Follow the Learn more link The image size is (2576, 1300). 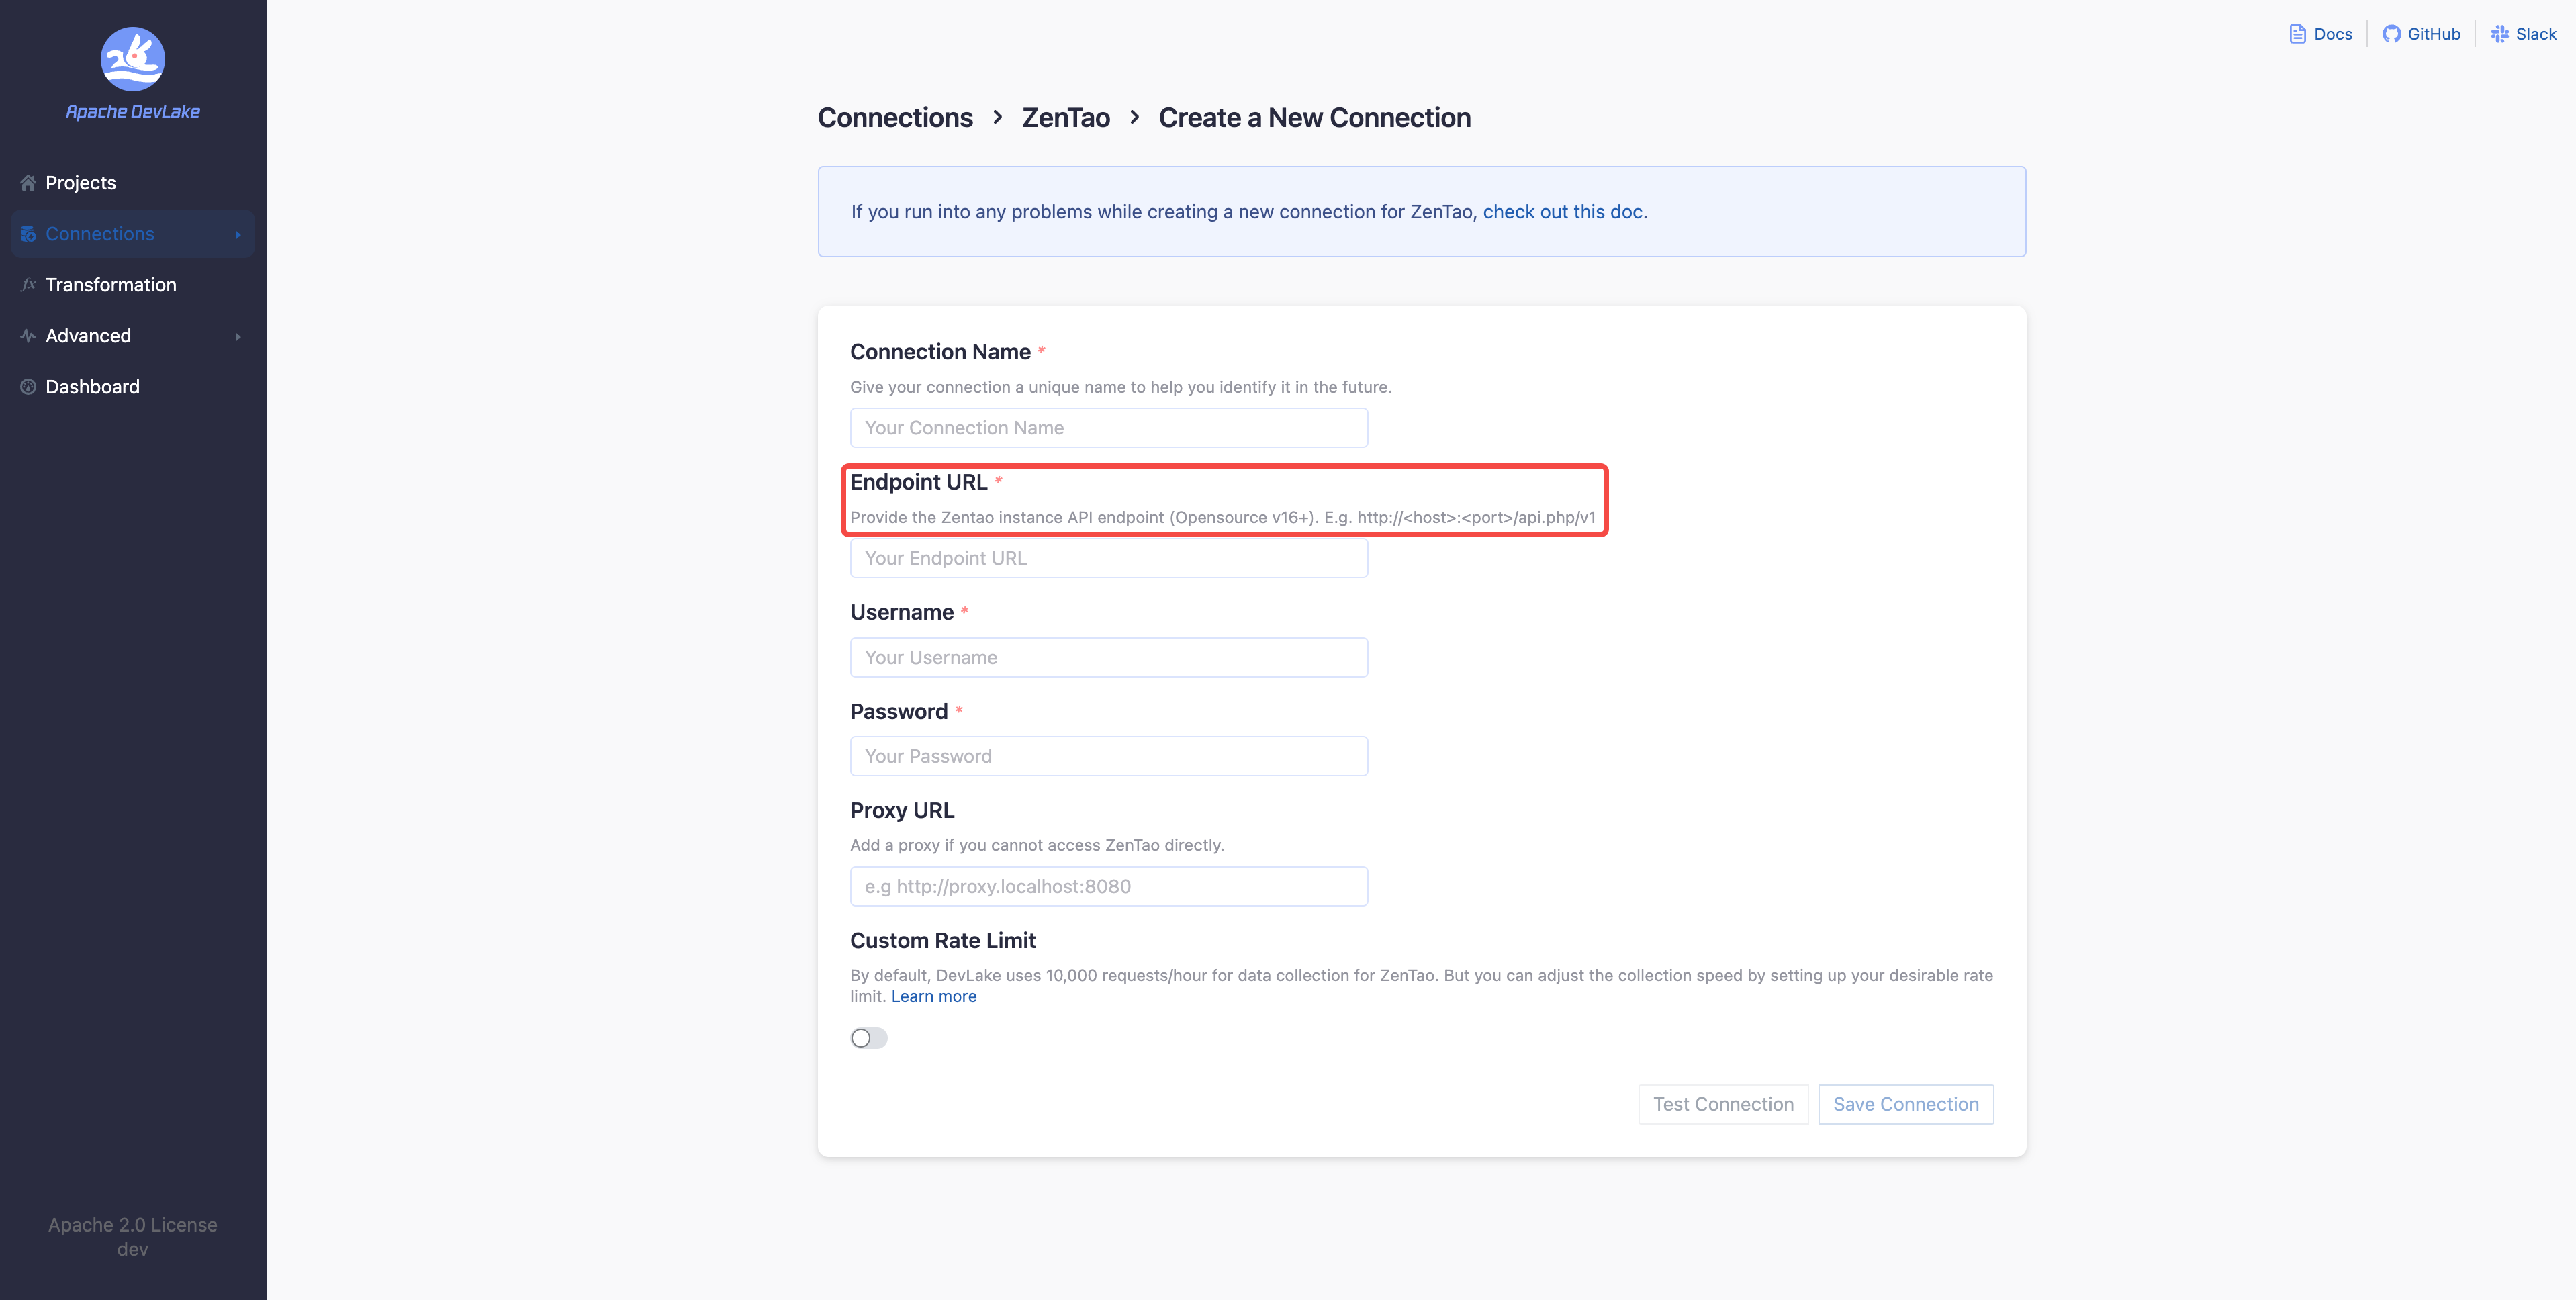click(x=933, y=996)
